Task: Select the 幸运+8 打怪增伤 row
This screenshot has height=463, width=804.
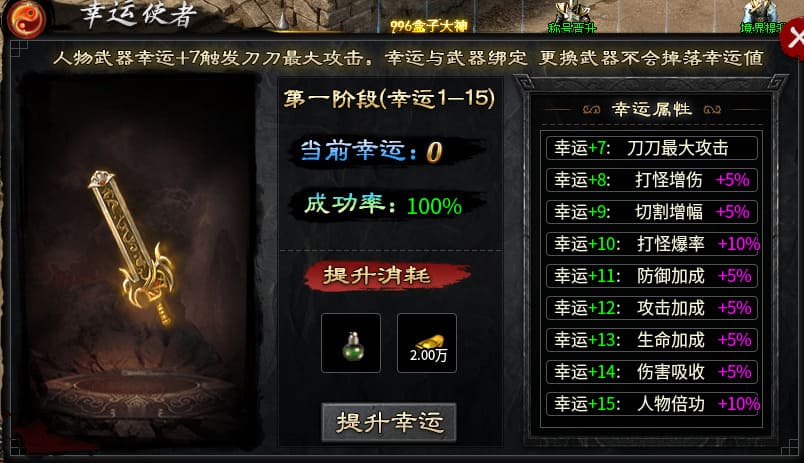Action: coord(652,179)
